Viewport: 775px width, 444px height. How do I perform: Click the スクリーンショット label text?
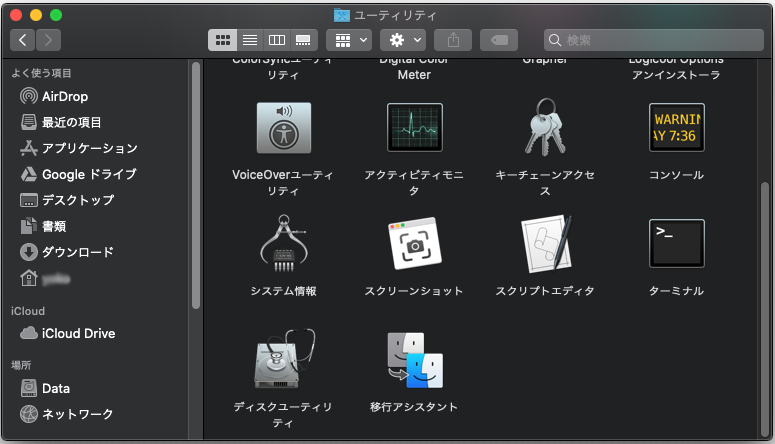(414, 291)
